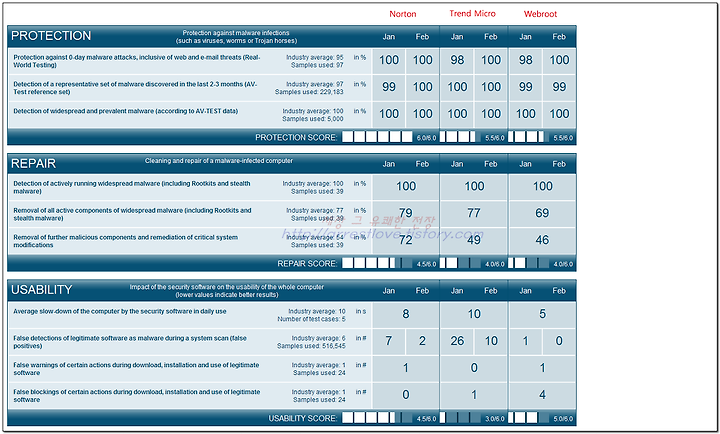Select the 5.0/6.0 usability score value

click(563, 419)
